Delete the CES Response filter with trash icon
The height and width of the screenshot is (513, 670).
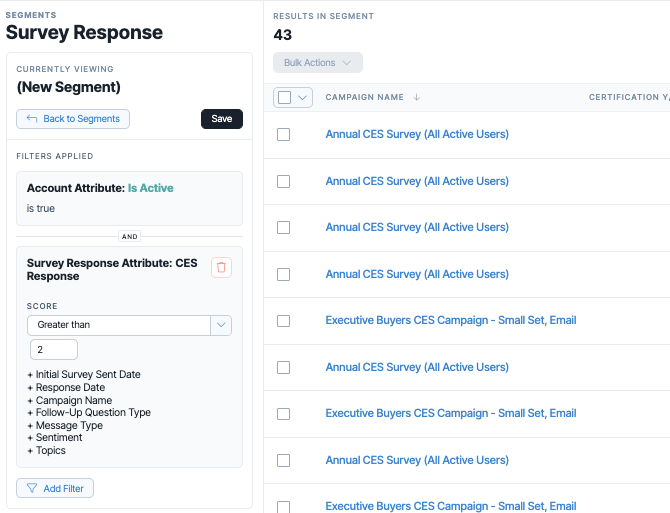221,267
